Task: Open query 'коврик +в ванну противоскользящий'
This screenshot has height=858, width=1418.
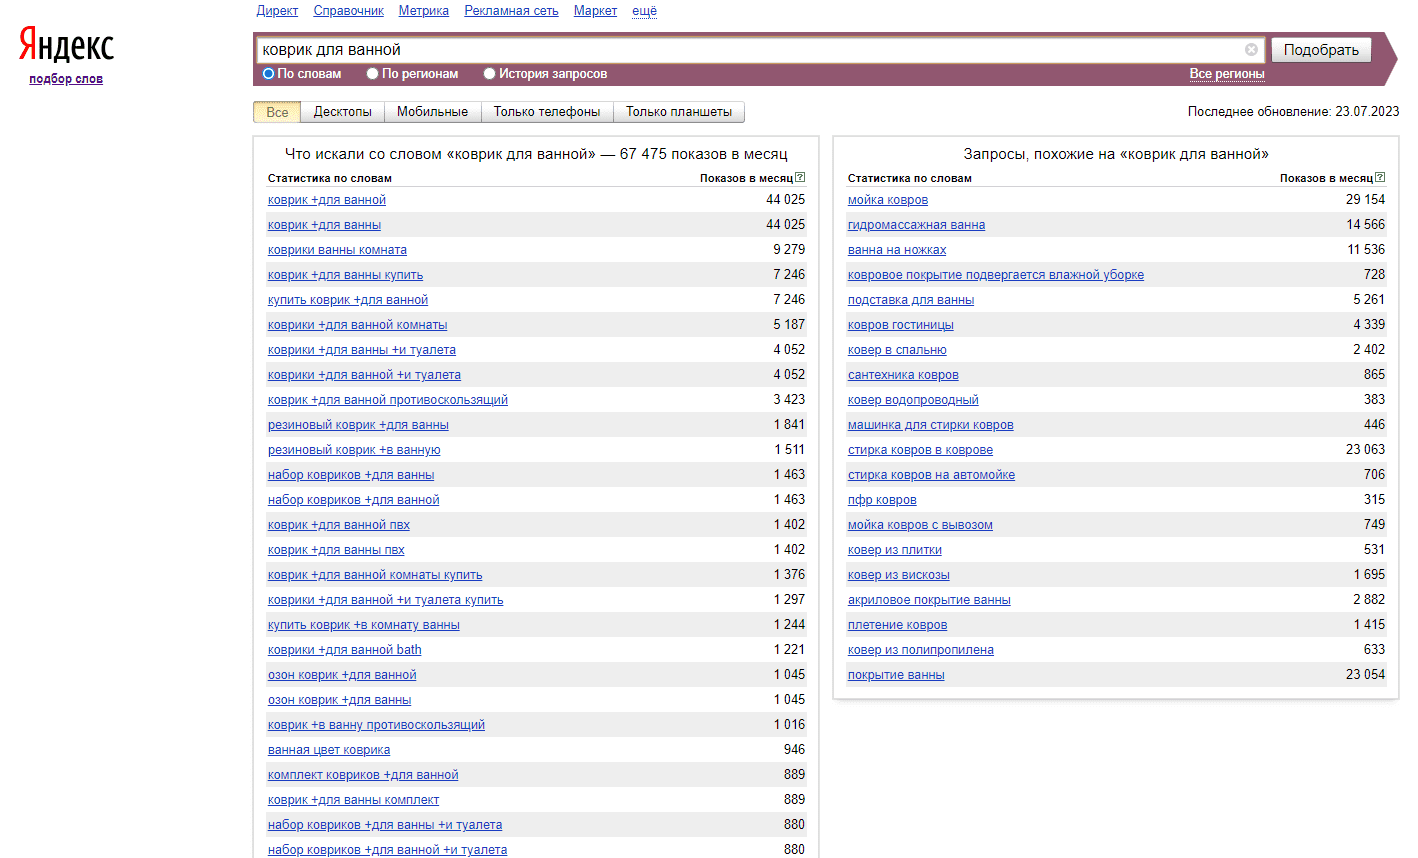Action: (376, 725)
